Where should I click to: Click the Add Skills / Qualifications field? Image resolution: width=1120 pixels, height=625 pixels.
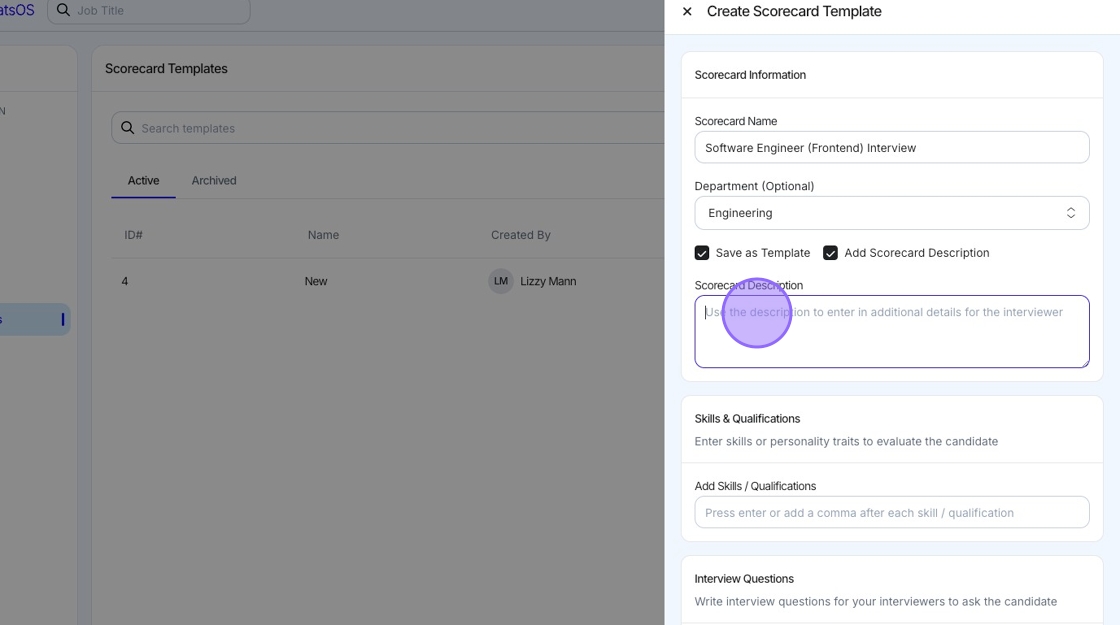point(890,513)
